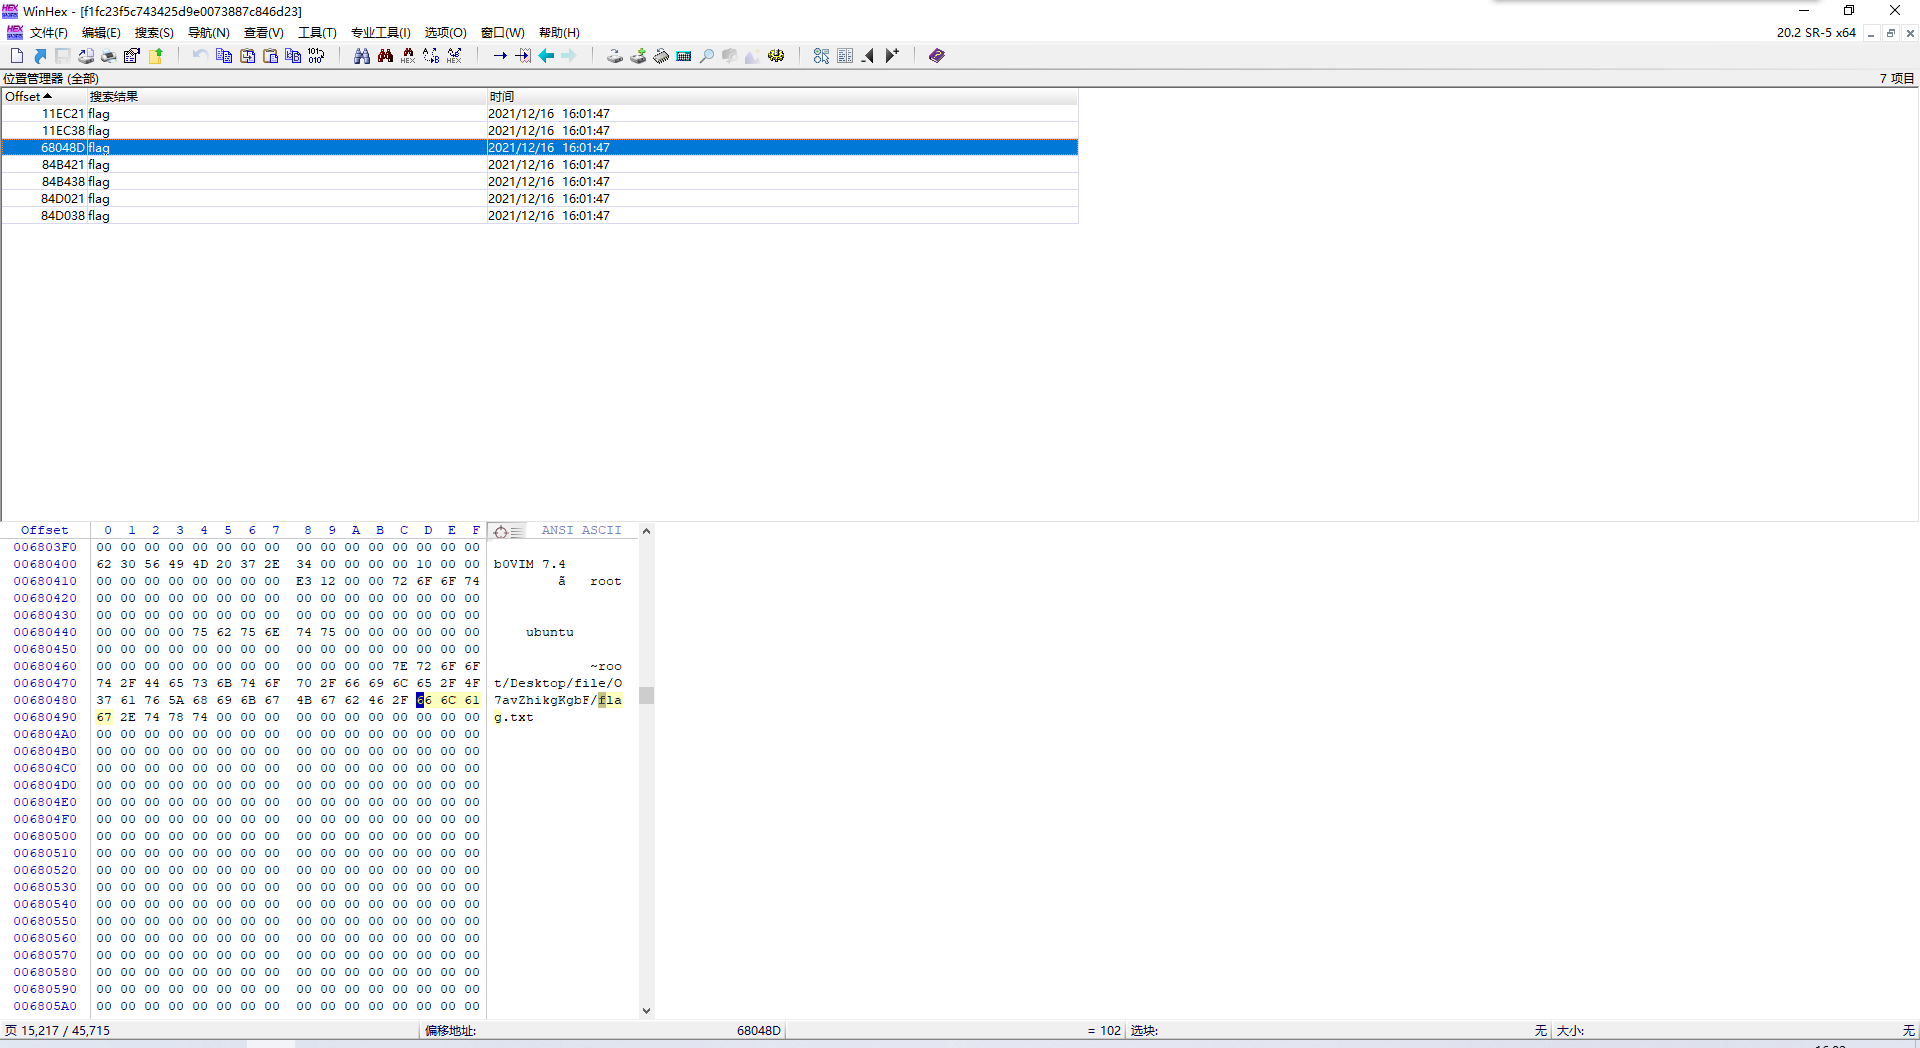
Task: Select the search result at offset 84B438
Action: pyautogui.click(x=540, y=182)
